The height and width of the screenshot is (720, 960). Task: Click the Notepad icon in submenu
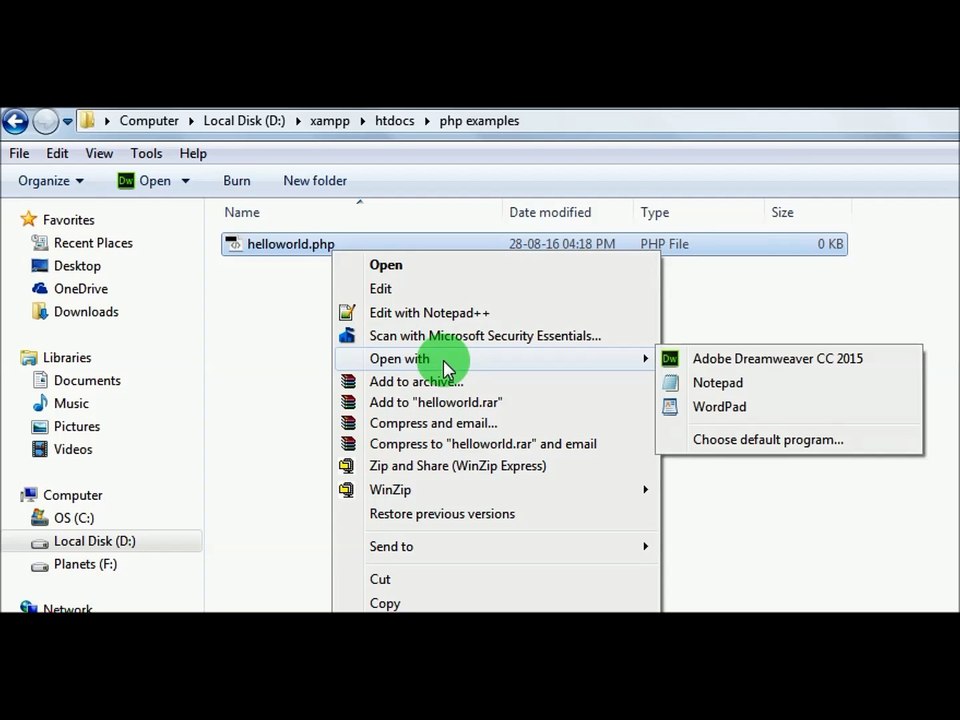(670, 383)
